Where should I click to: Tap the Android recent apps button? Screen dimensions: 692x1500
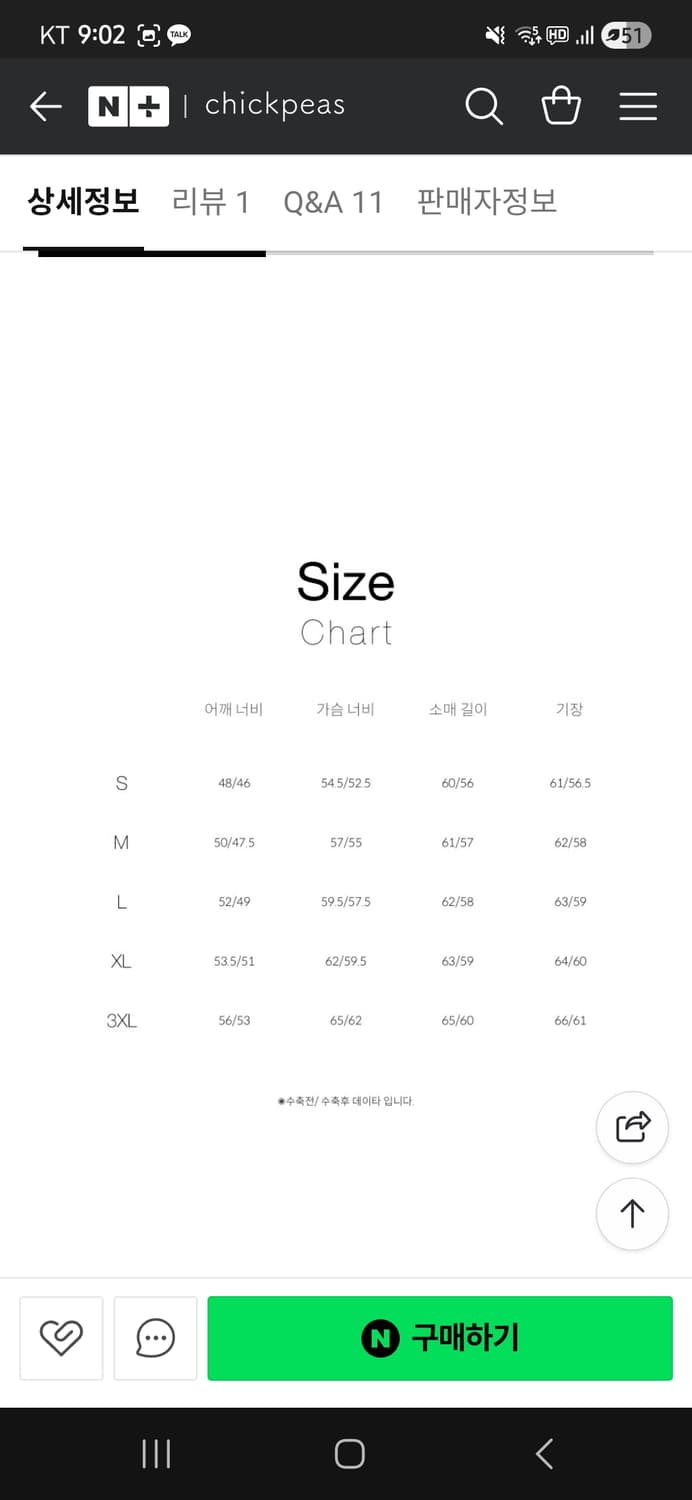156,1454
